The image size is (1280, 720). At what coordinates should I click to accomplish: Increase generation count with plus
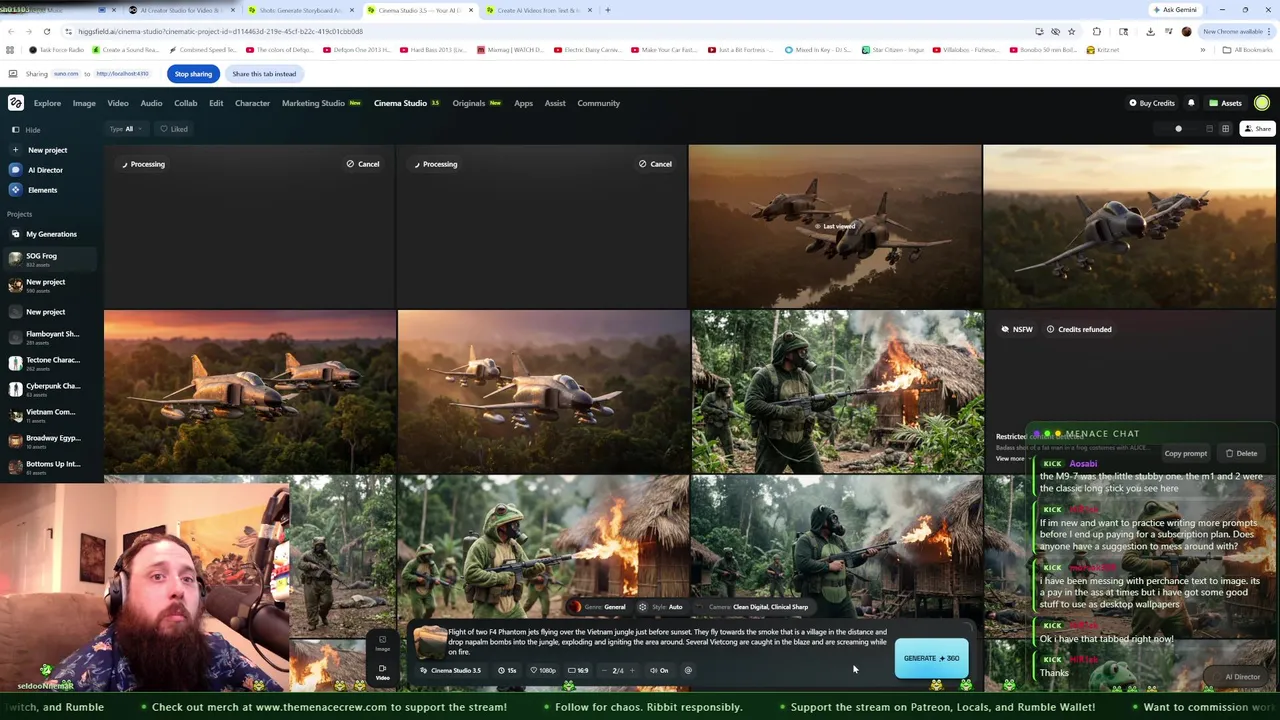point(632,670)
